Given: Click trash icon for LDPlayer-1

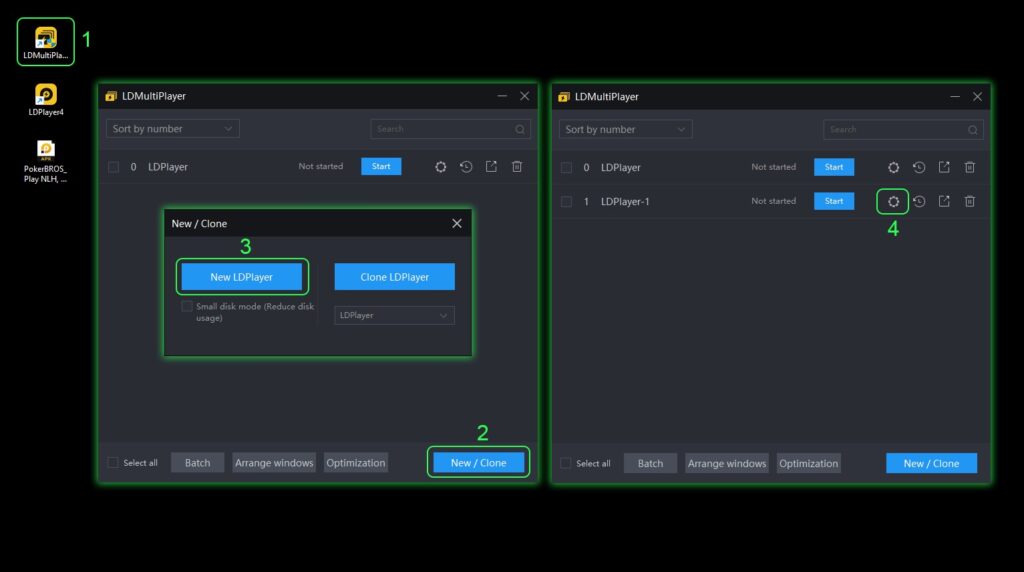Looking at the screenshot, I should 970,201.
